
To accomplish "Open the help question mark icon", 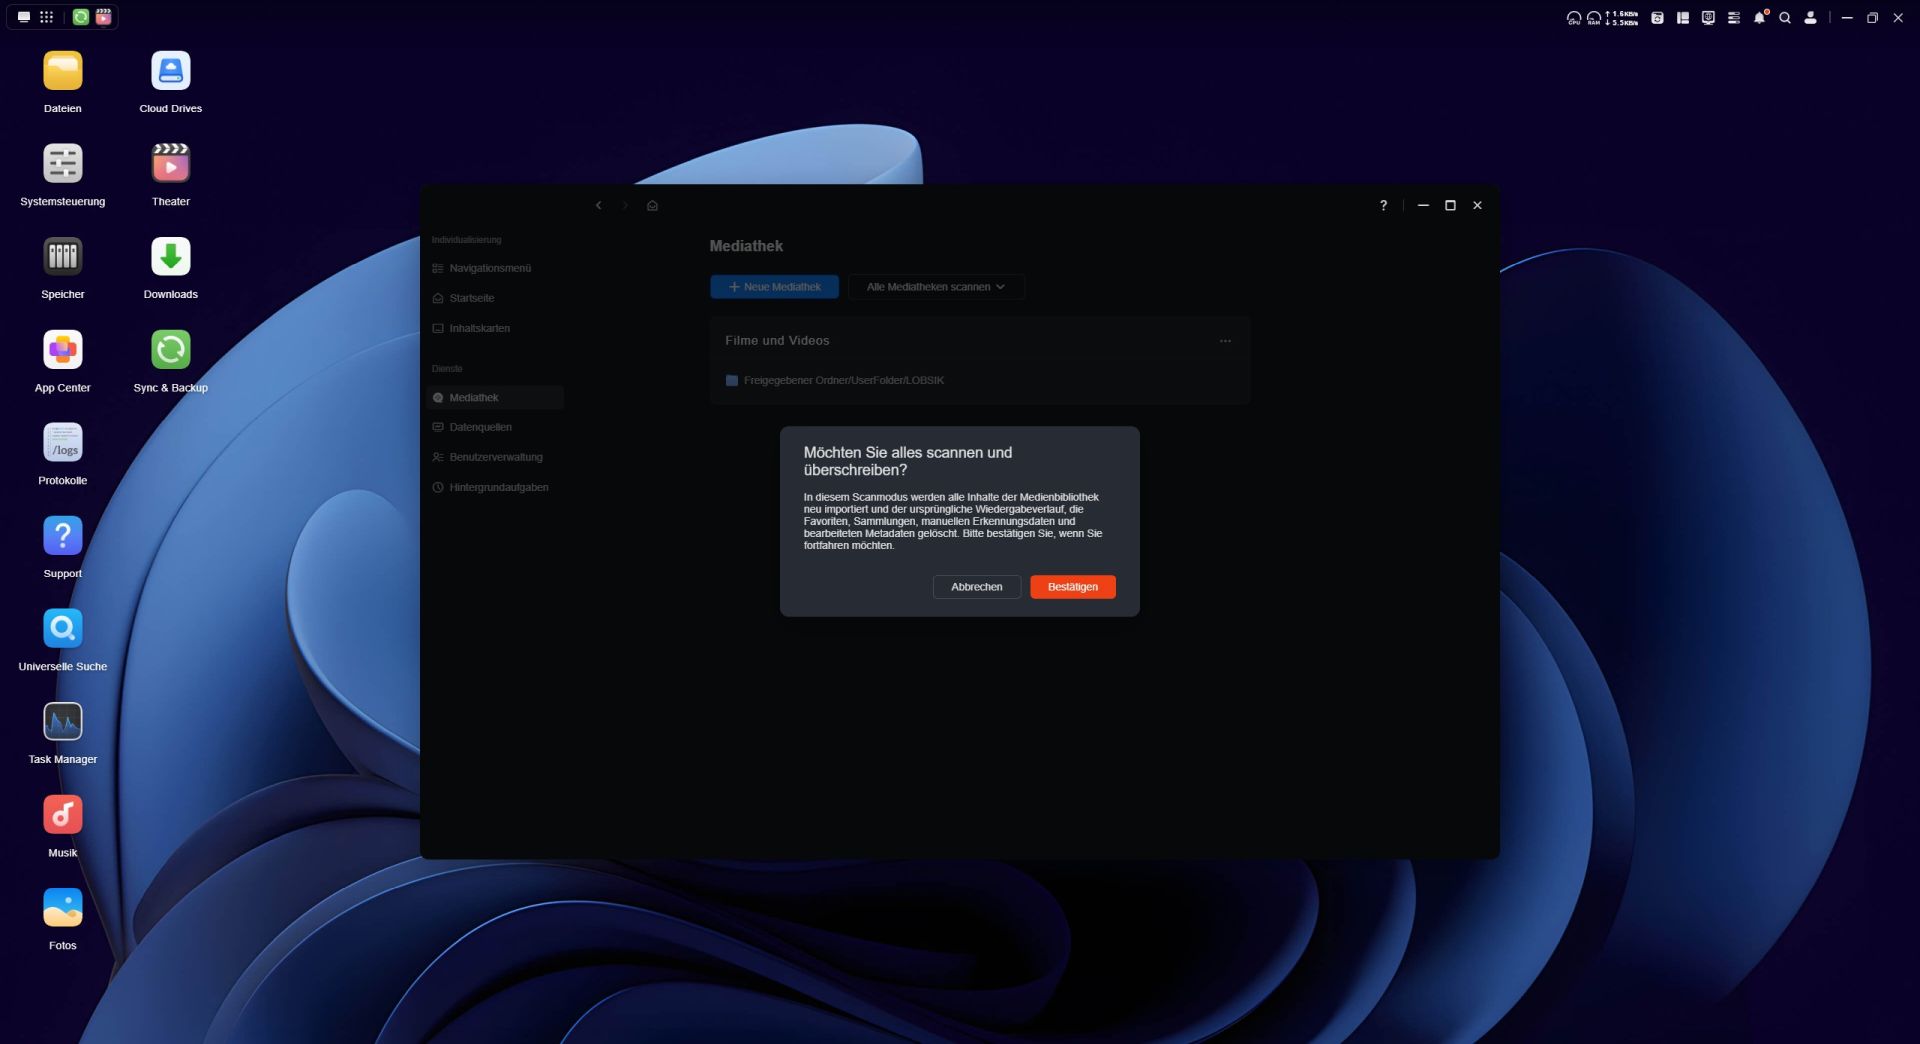I will click(x=1383, y=206).
